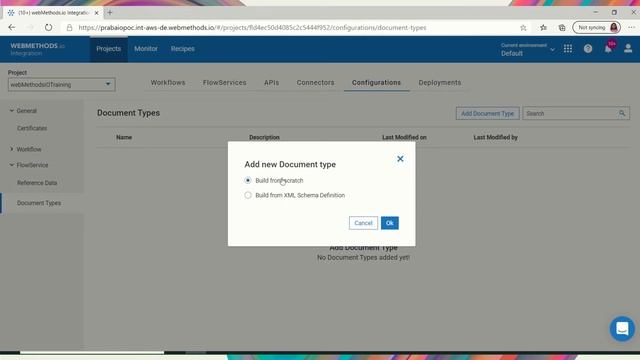Switch to the Configurations tab
The width and height of the screenshot is (640, 360).
click(x=376, y=82)
